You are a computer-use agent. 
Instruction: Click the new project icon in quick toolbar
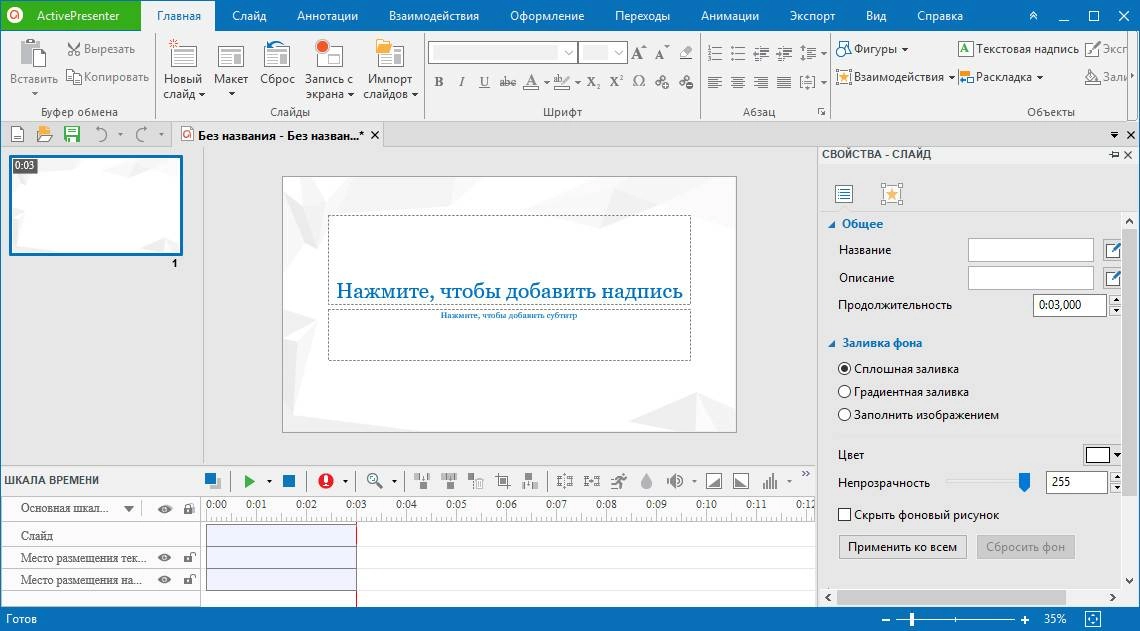[17, 134]
